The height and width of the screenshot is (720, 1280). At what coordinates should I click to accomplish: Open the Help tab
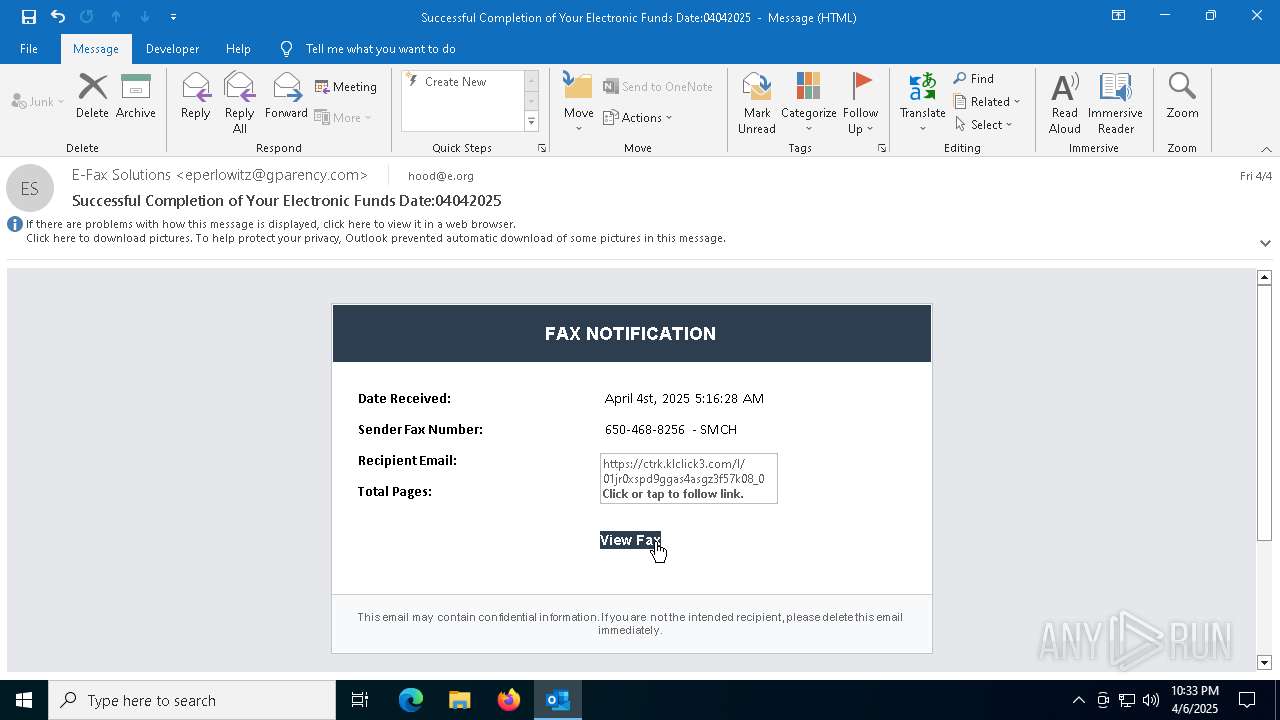tap(238, 49)
